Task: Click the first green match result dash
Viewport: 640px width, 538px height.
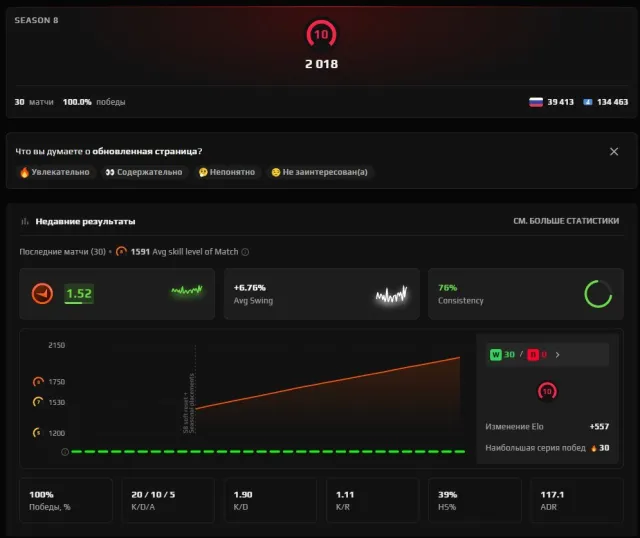Action: [x=76, y=451]
